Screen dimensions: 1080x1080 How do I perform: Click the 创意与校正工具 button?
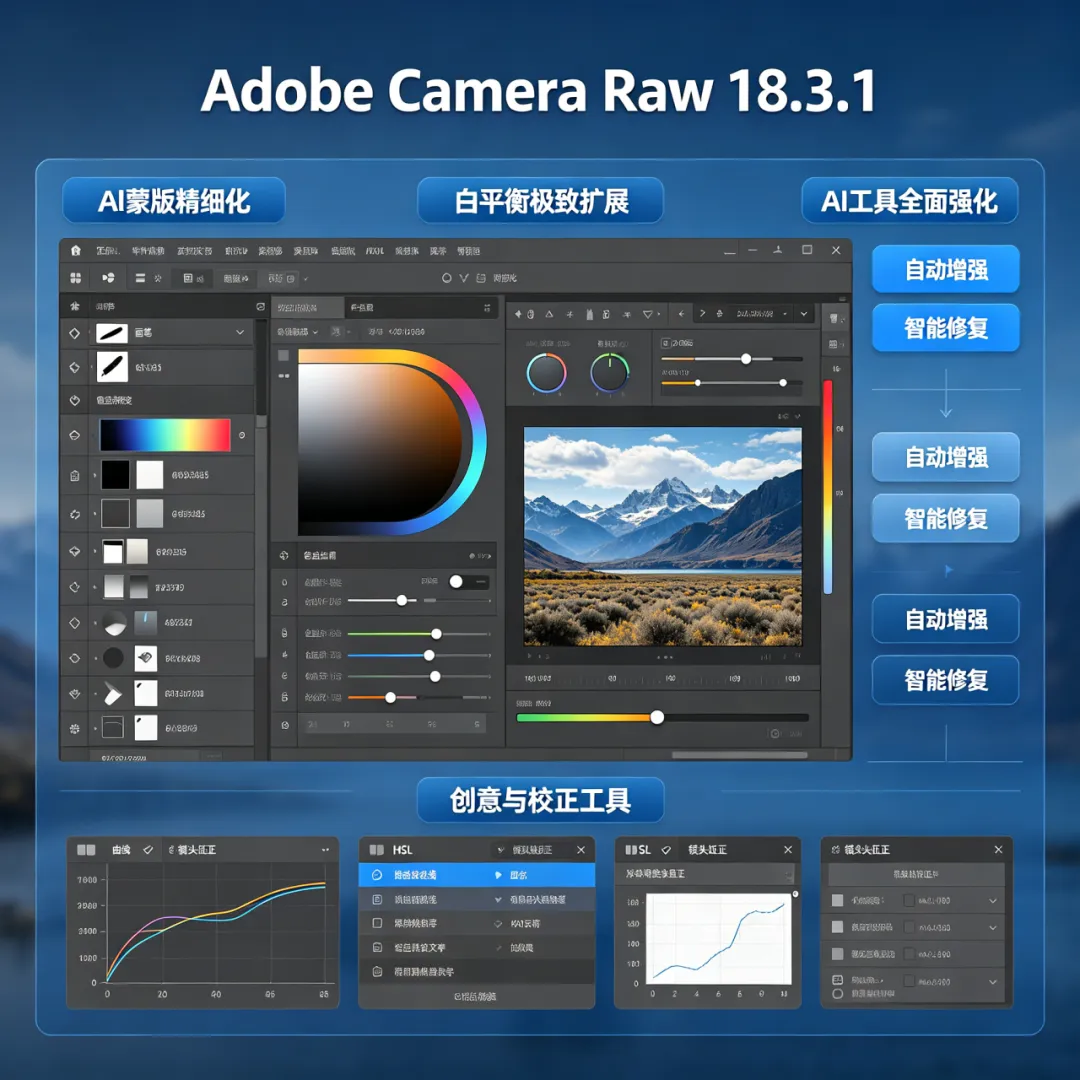[x=541, y=800]
